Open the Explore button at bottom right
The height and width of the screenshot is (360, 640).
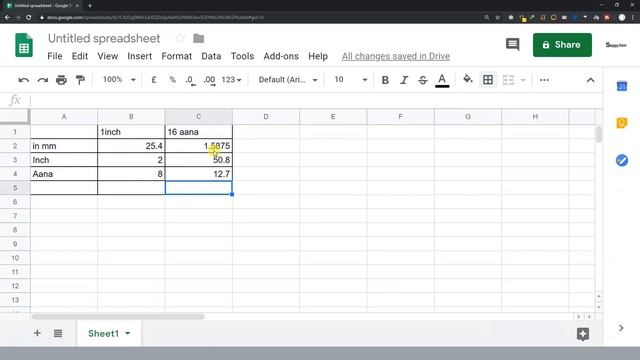(x=583, y=334)
